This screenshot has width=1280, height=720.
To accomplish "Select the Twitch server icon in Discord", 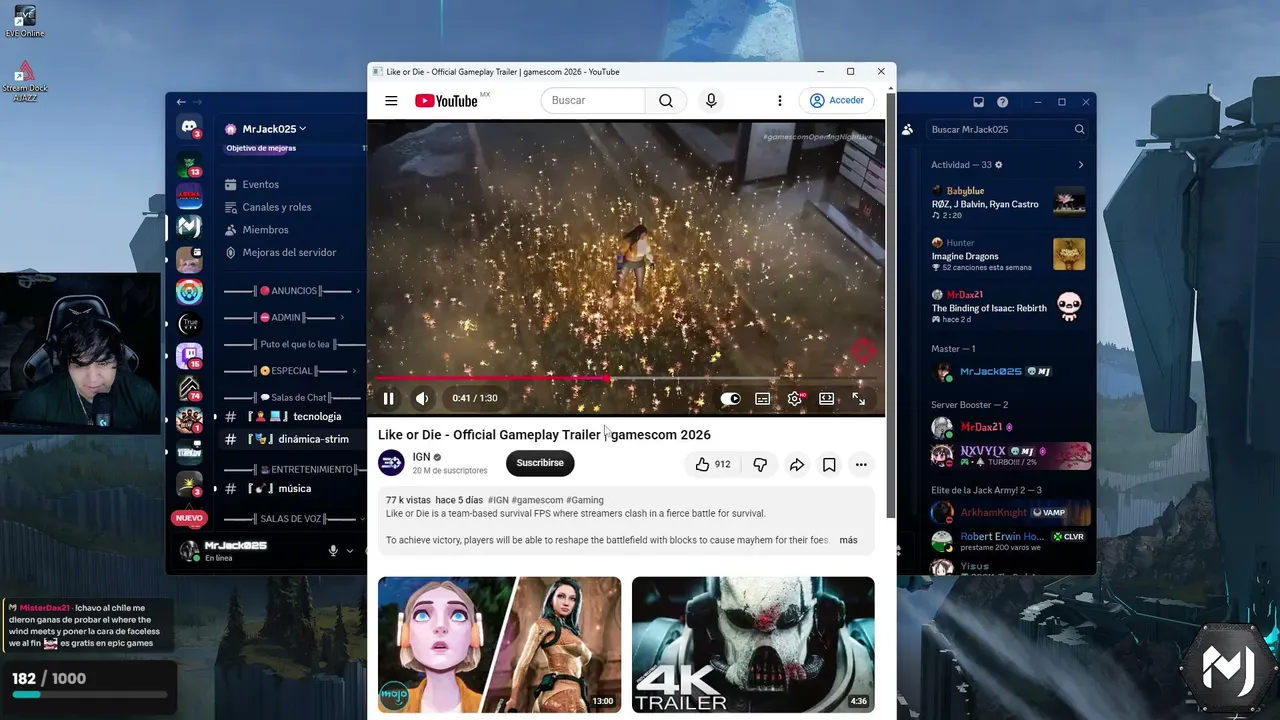I will point(189,356).
